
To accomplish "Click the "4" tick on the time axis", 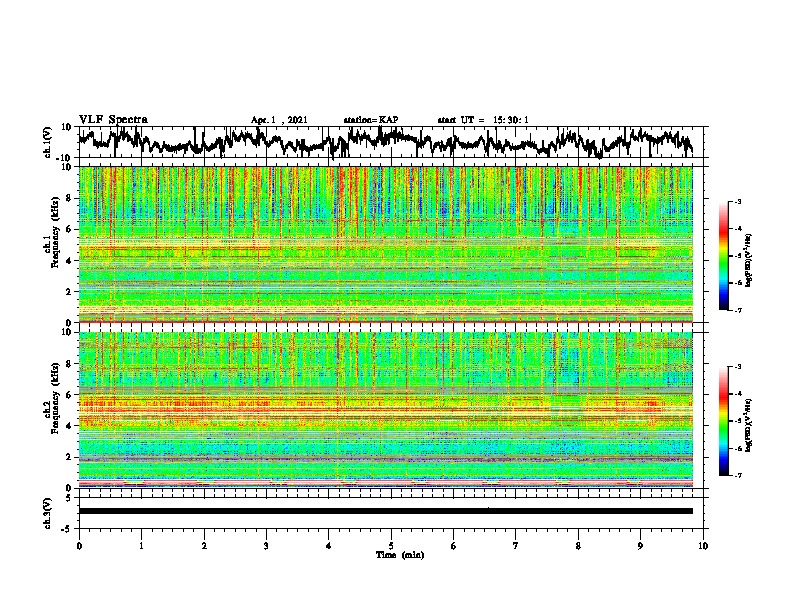I will click(x=329, y=546).
